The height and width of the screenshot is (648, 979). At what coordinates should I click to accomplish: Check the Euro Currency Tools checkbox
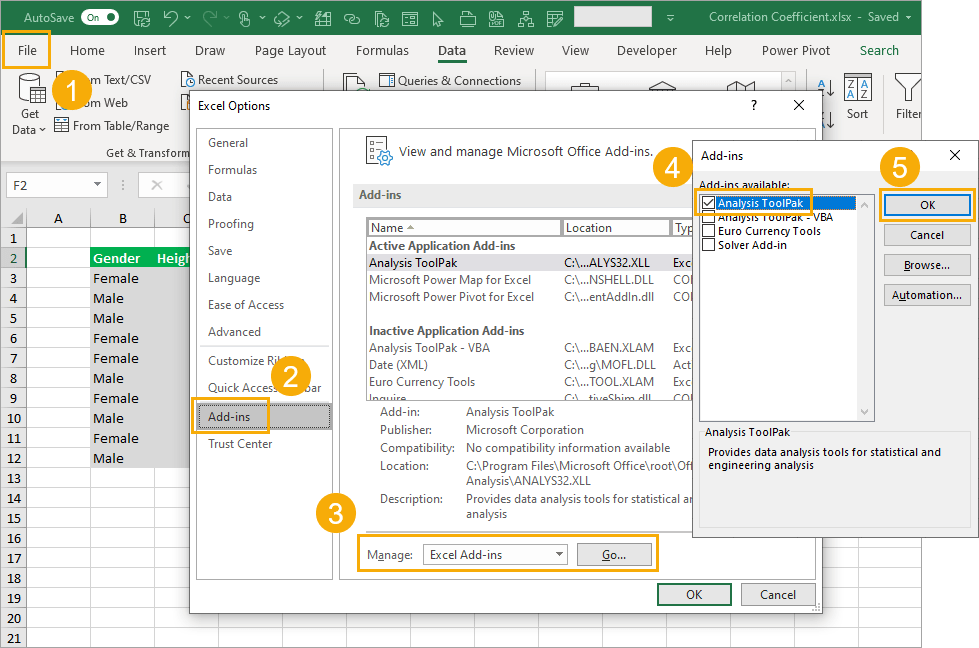click(x=709, y=231)
